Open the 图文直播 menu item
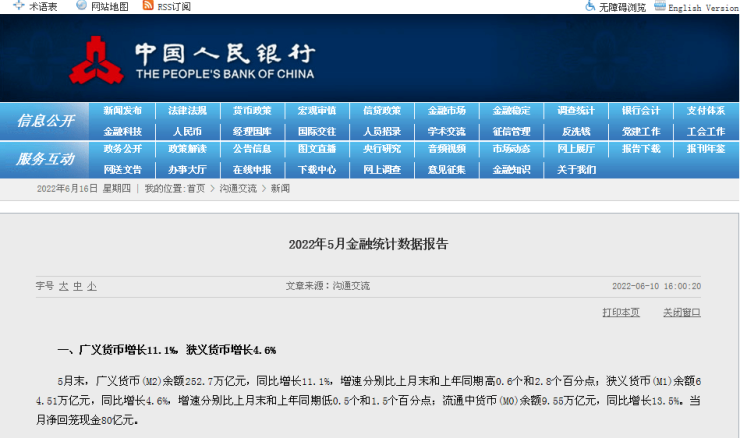 coord(317,149)
